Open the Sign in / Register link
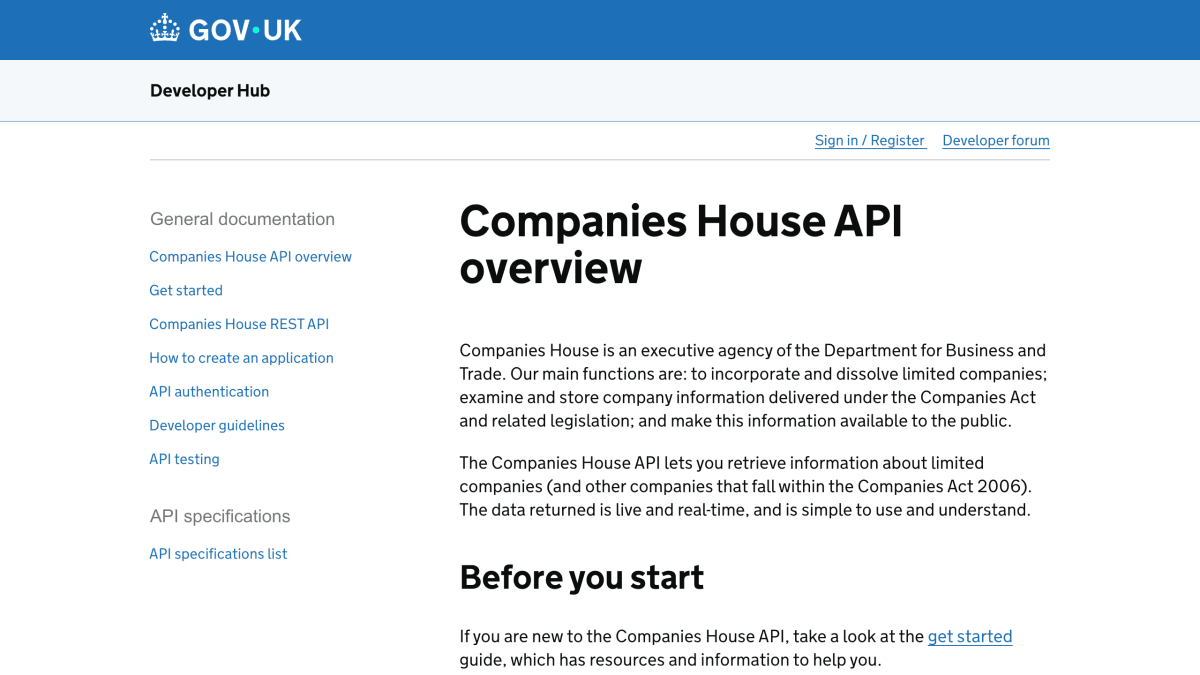This screenshot has height=675, width=1200. [x=870, y=140]
